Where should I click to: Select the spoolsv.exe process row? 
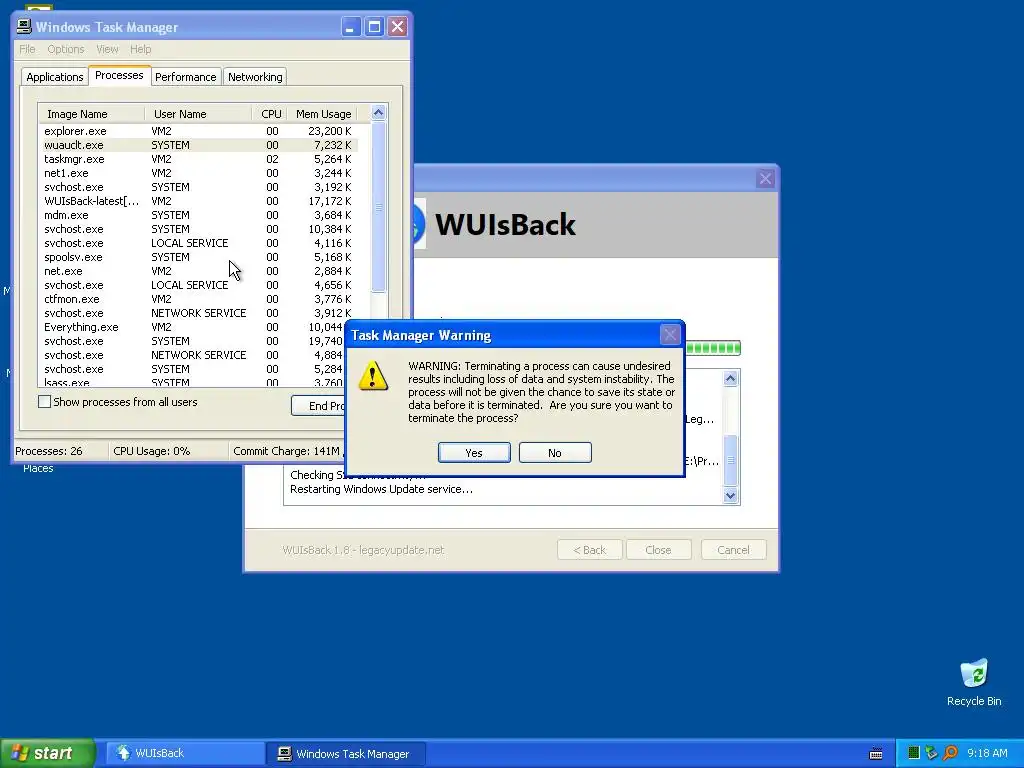[x=199, y=257]
